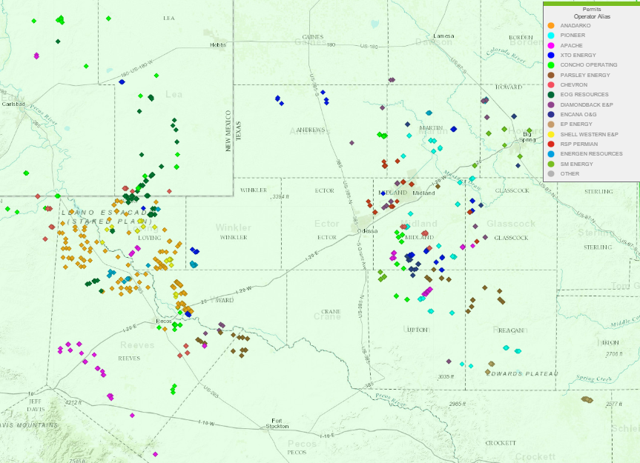Select the APACHE label in the legend
The width and height of the screenshot is (640, 463).
[571, 45]
